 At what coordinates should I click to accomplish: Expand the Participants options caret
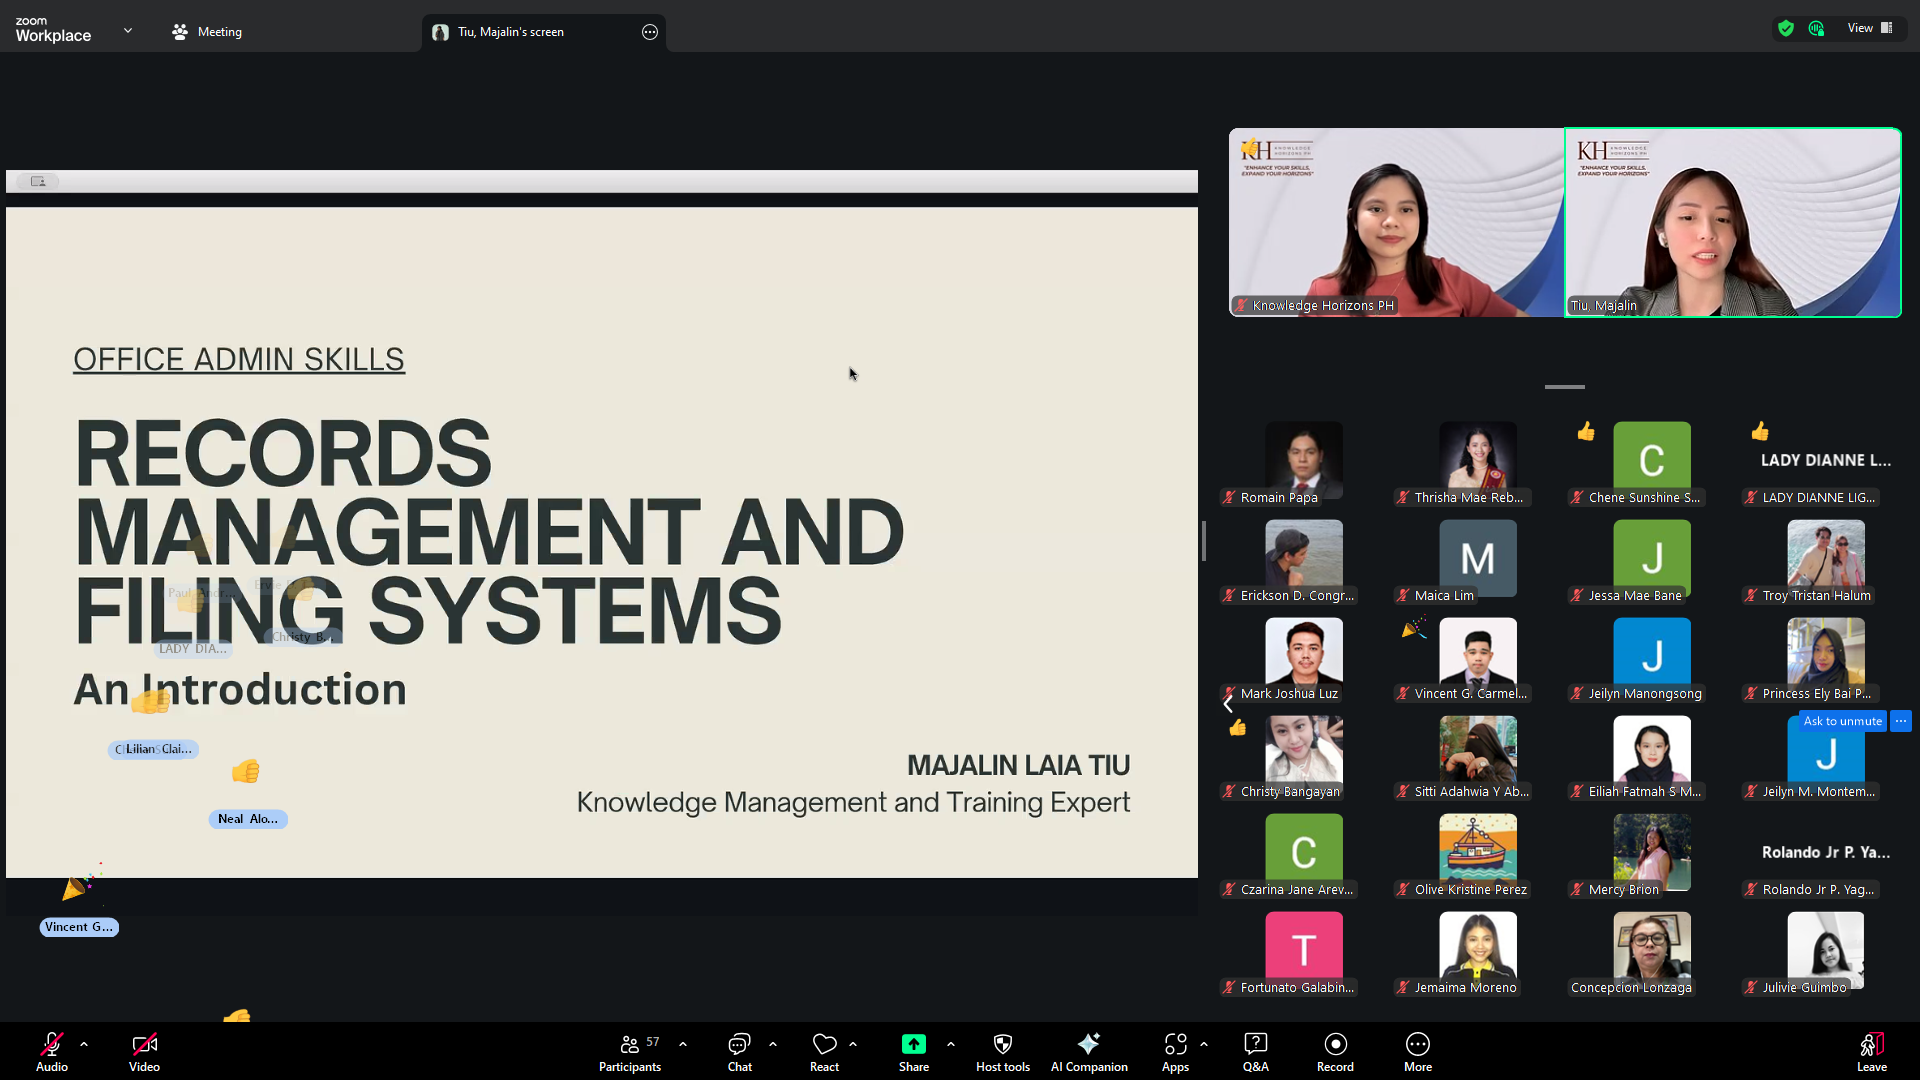click(x=683, y=1044)
